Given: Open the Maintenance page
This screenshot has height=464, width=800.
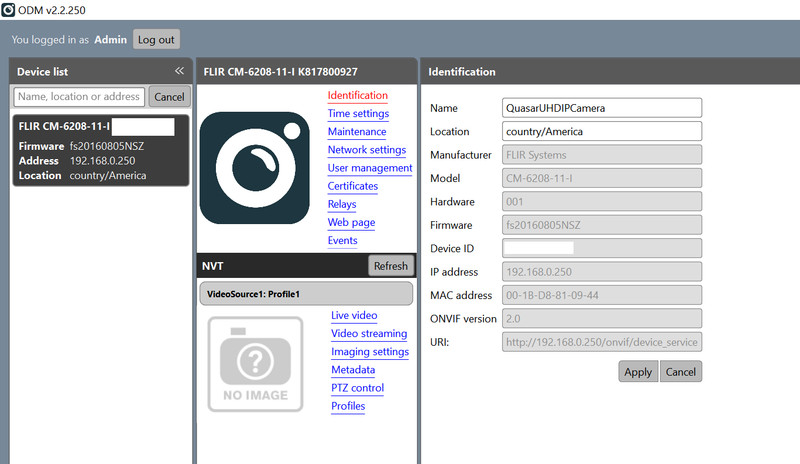Looking at the screenshot, I should 357,132.
